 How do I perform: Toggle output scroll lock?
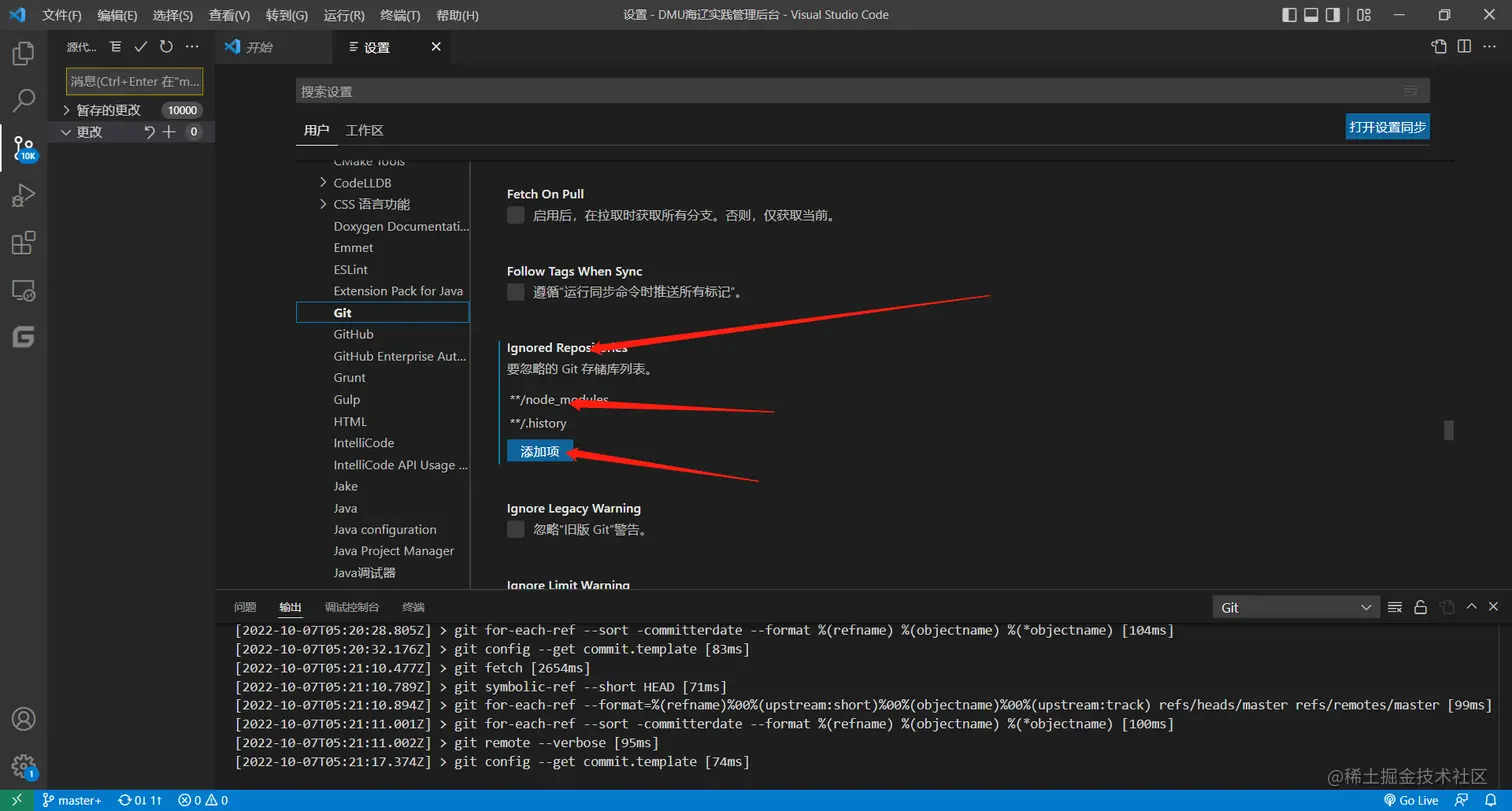point(1420,607)
